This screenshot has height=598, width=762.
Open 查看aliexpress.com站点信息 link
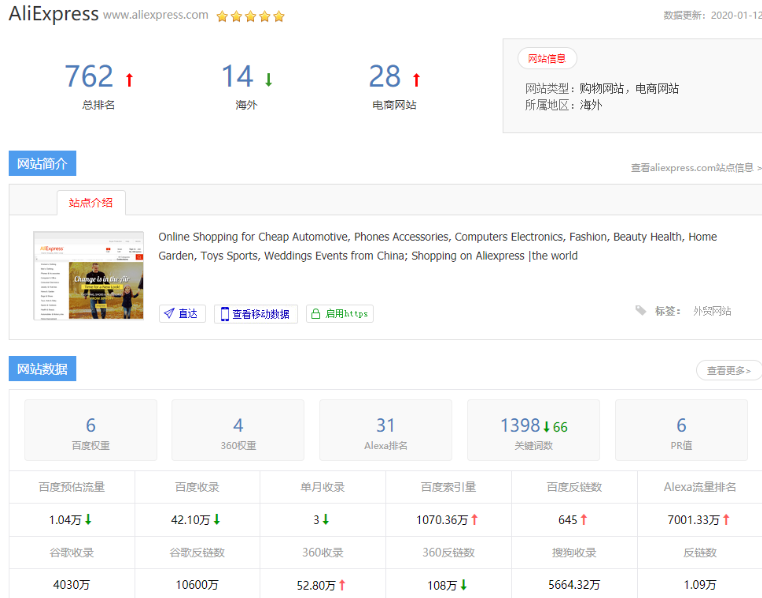coord(695,168)
